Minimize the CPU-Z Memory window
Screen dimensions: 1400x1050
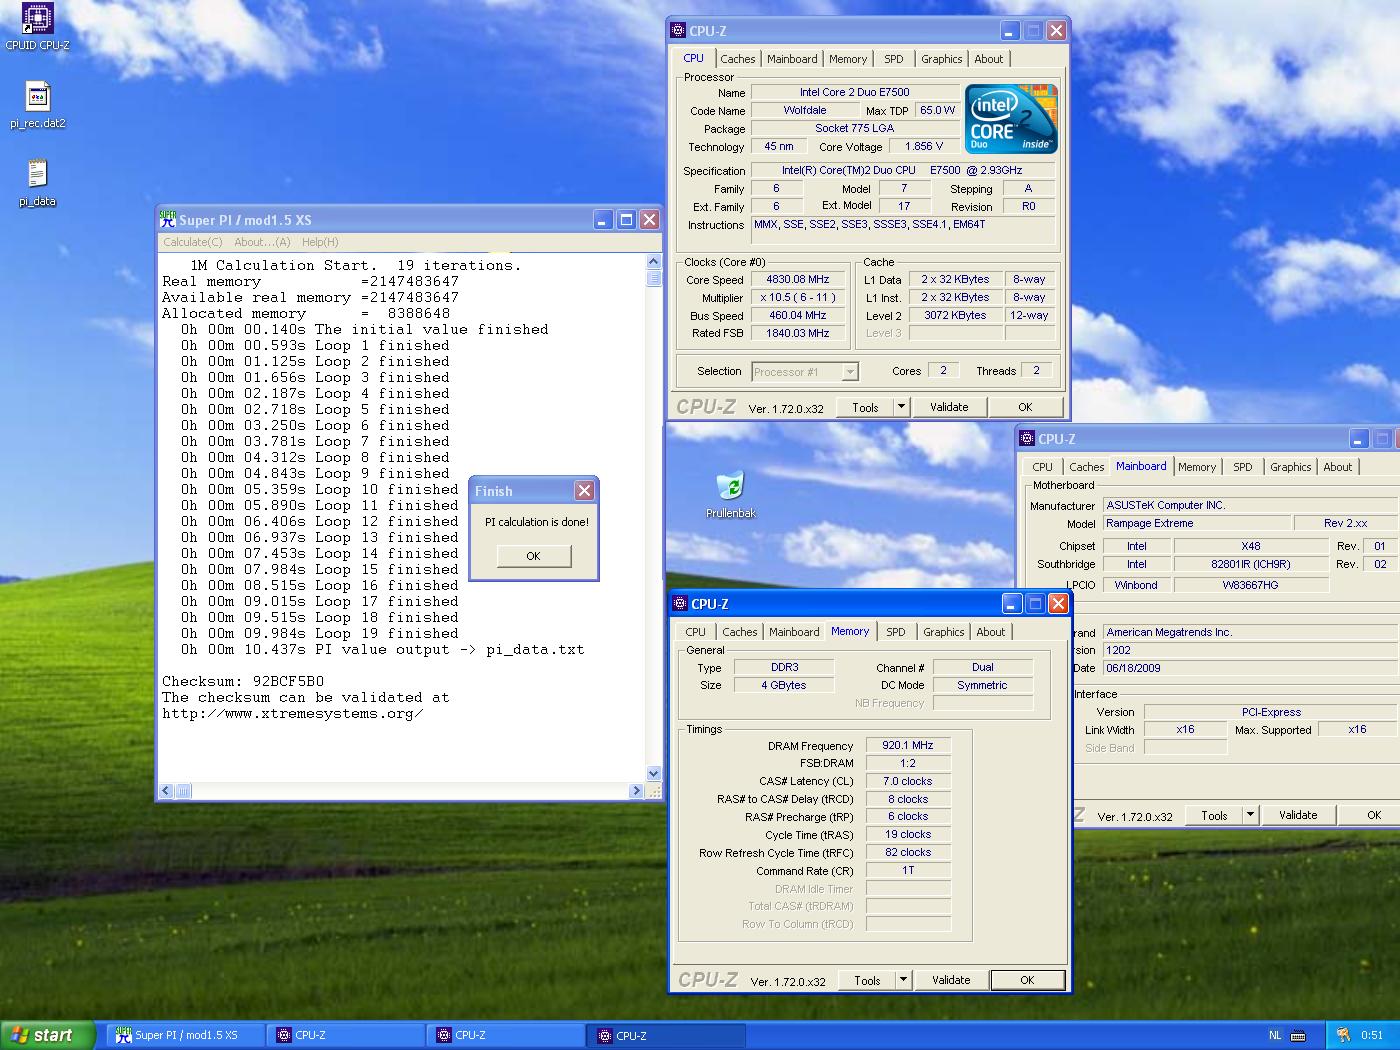1012,604
